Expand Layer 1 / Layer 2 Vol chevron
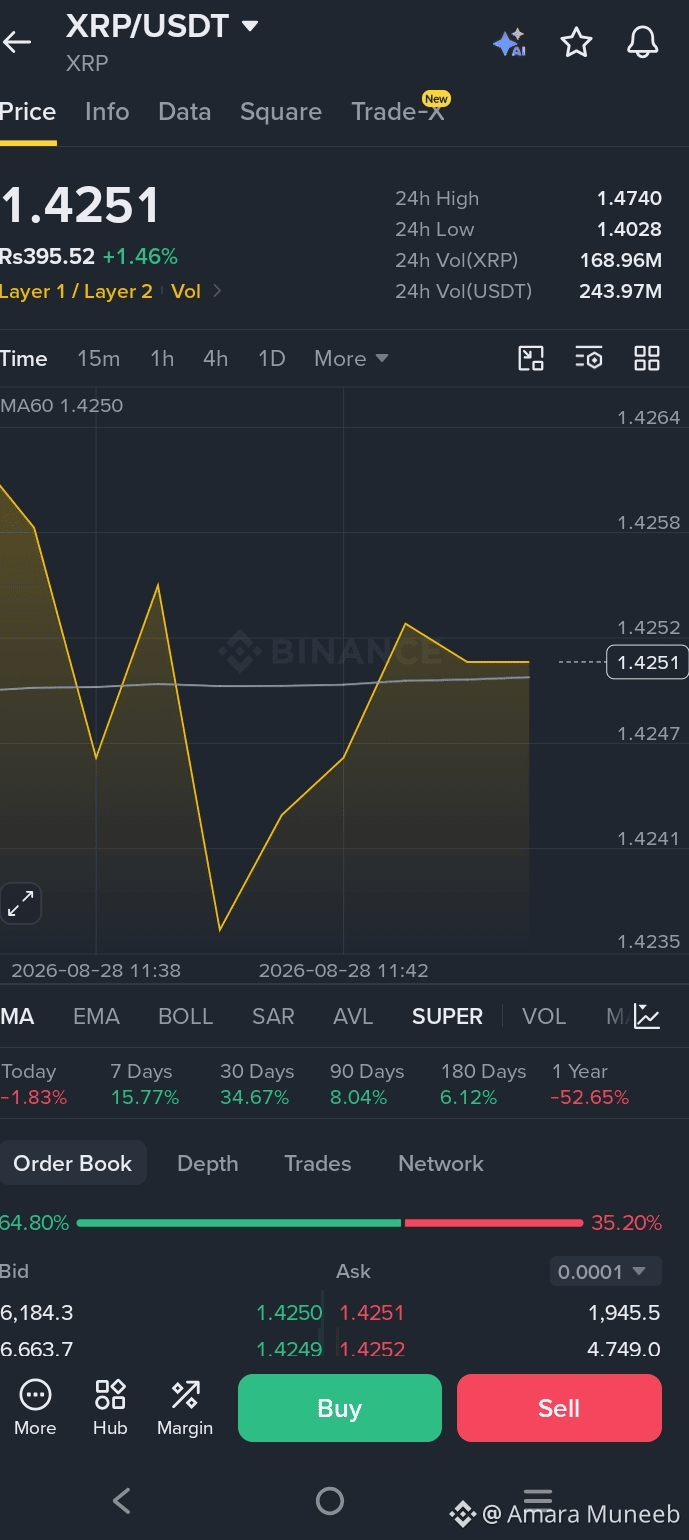Screen dimensions: 689x1540 (x=218, y=292)
